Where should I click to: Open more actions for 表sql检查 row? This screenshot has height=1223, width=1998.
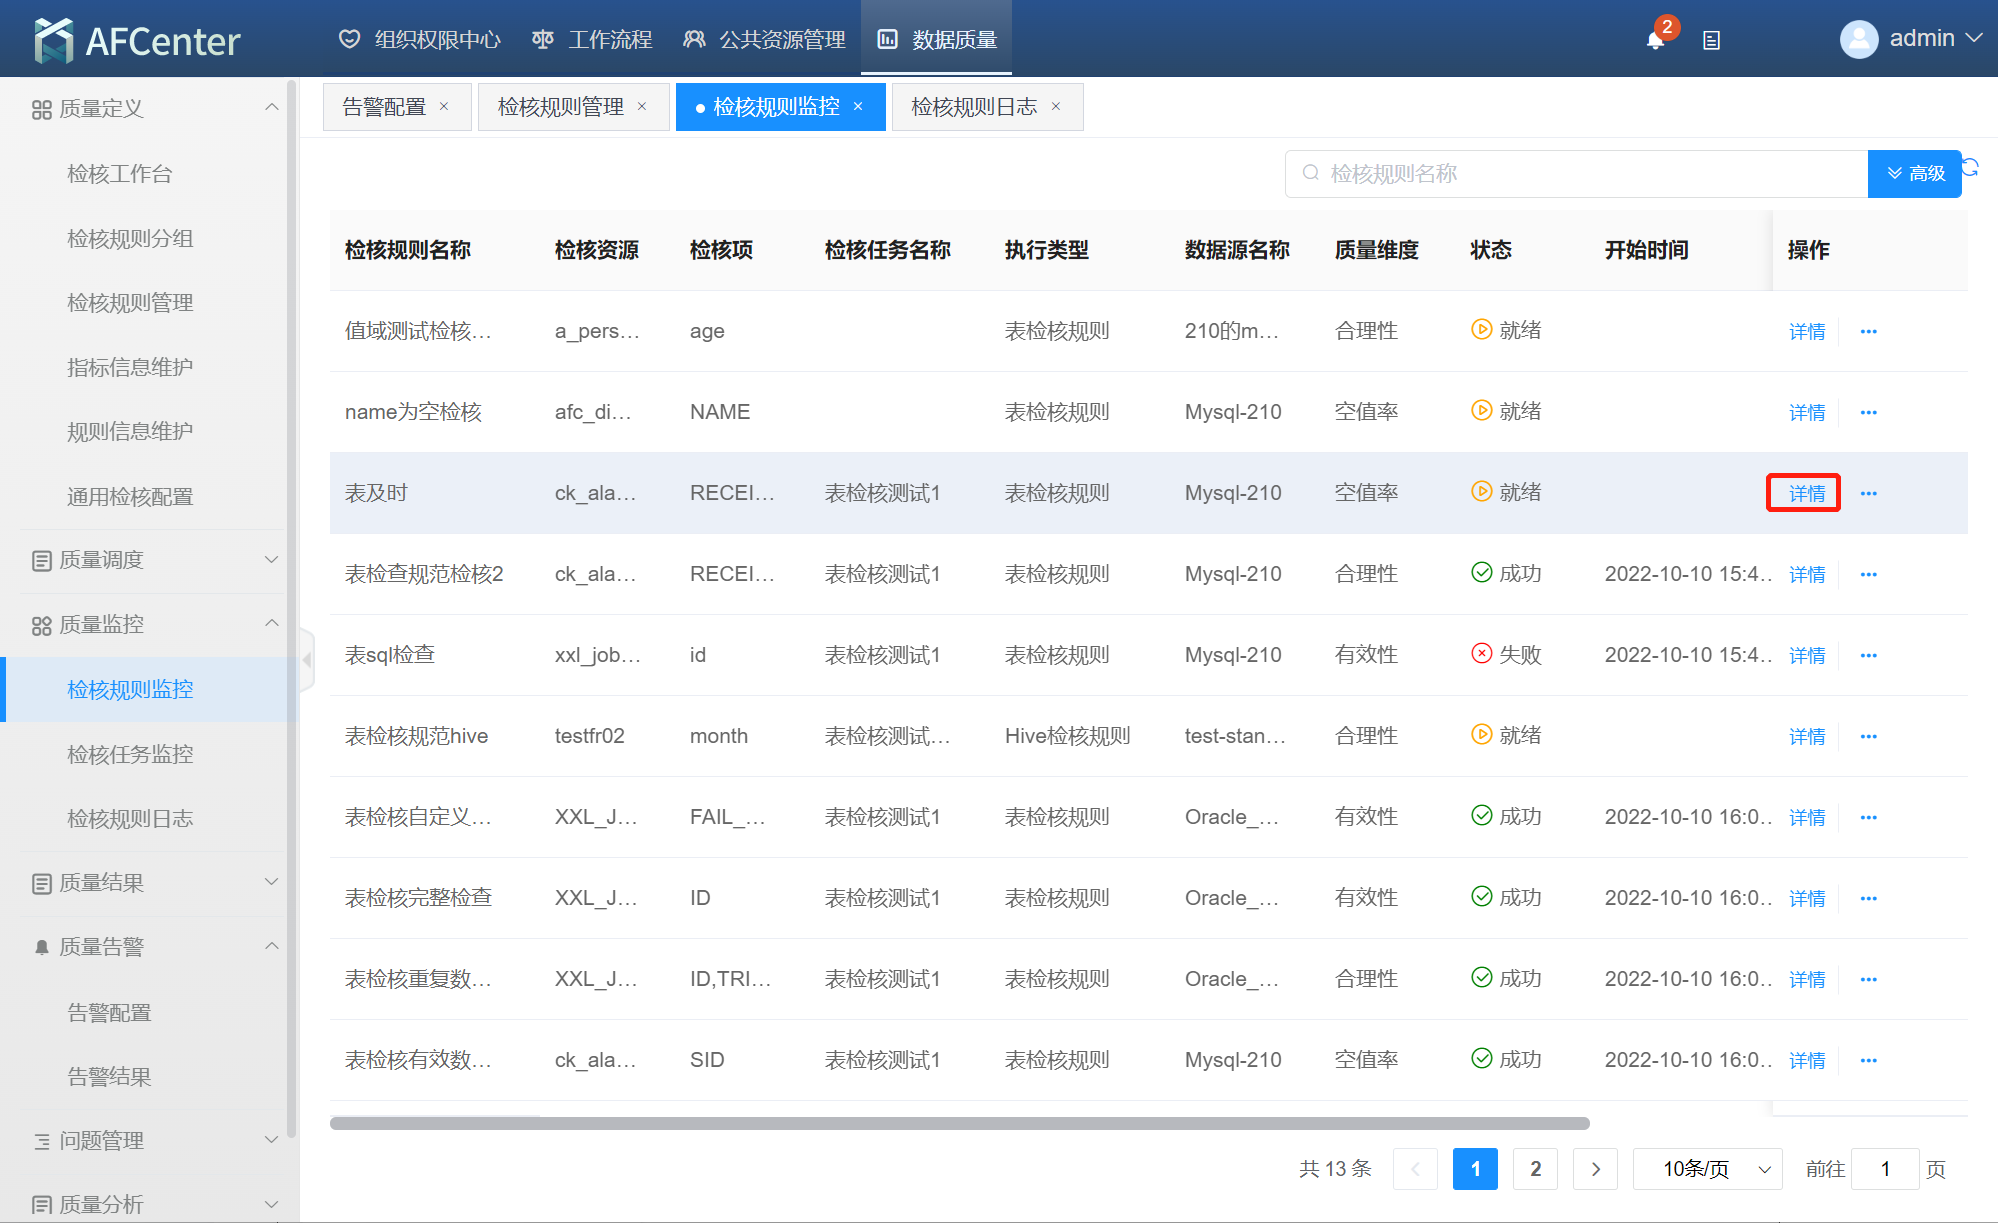click(1868, 656)
